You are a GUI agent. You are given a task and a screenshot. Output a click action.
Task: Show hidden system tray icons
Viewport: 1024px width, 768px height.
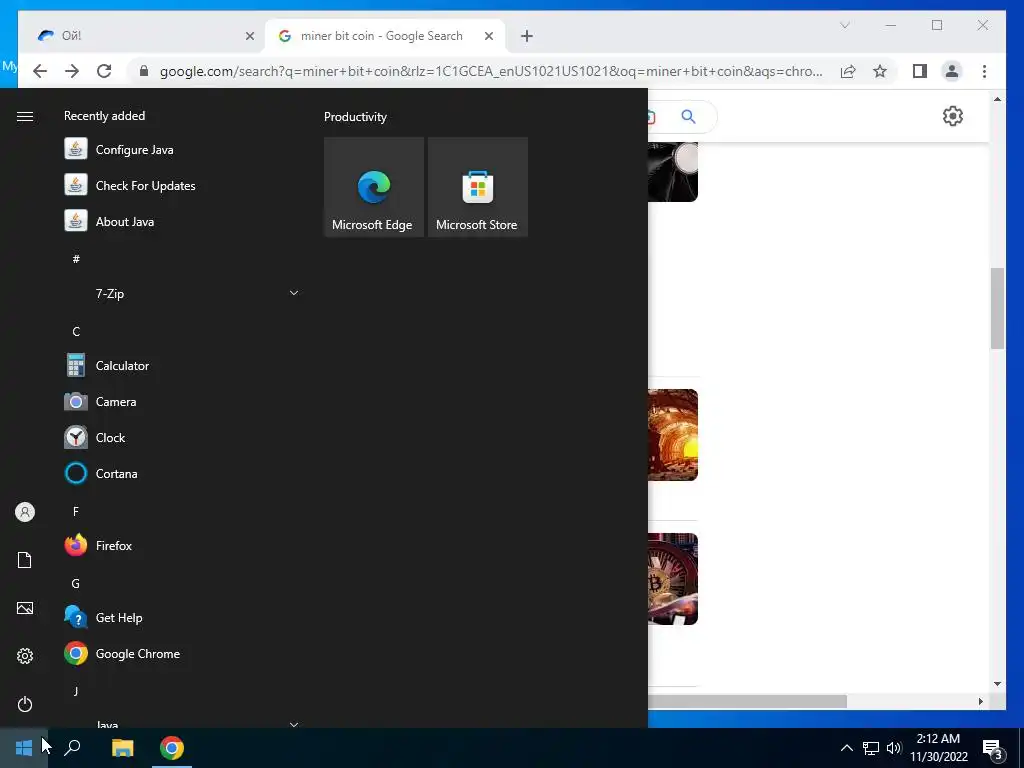tap(846, 748)
